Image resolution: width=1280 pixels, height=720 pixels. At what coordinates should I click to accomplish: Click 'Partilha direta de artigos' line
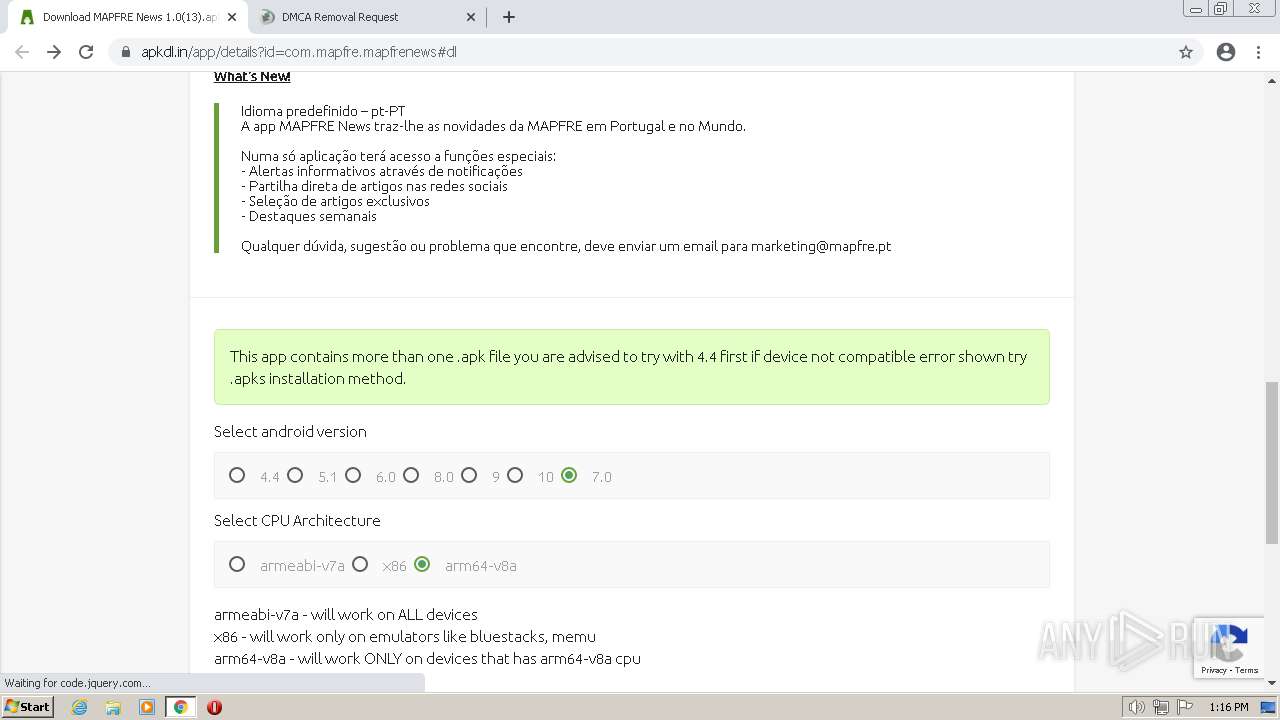click(374, 186)
